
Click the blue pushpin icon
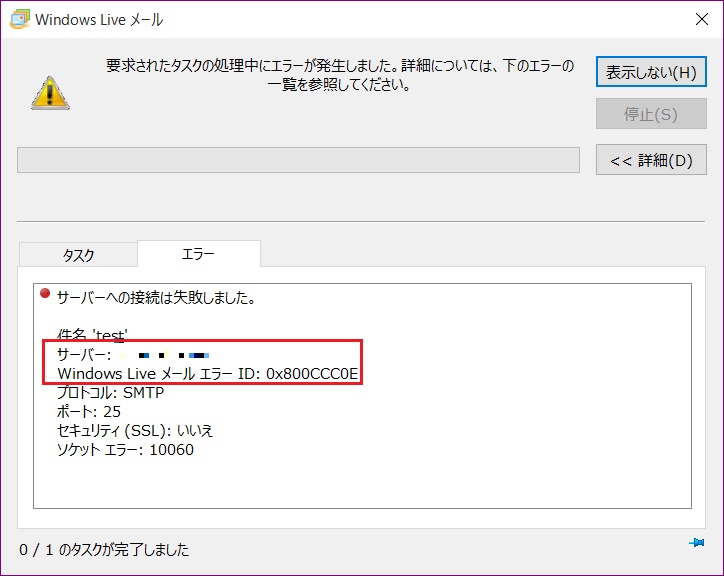(696, 543)
